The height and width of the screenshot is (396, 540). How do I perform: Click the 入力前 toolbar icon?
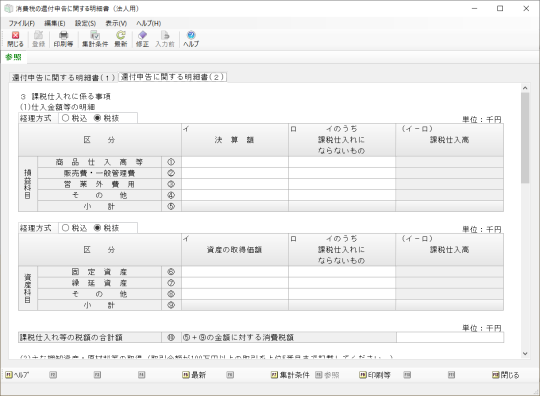tap(165, 39)
